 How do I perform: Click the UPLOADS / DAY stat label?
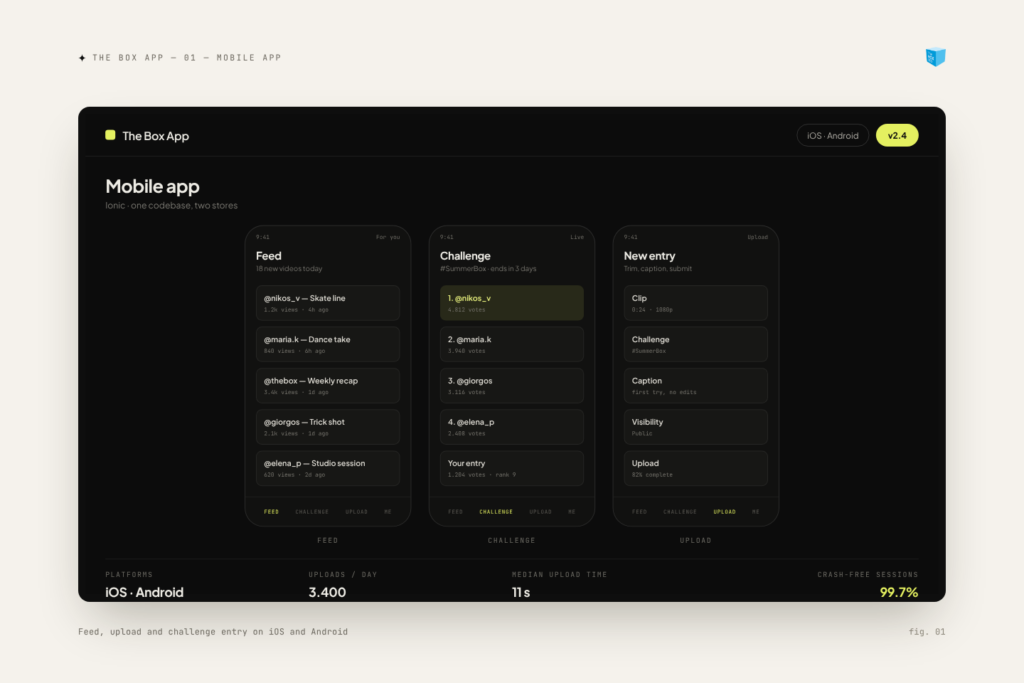(343, 575)
